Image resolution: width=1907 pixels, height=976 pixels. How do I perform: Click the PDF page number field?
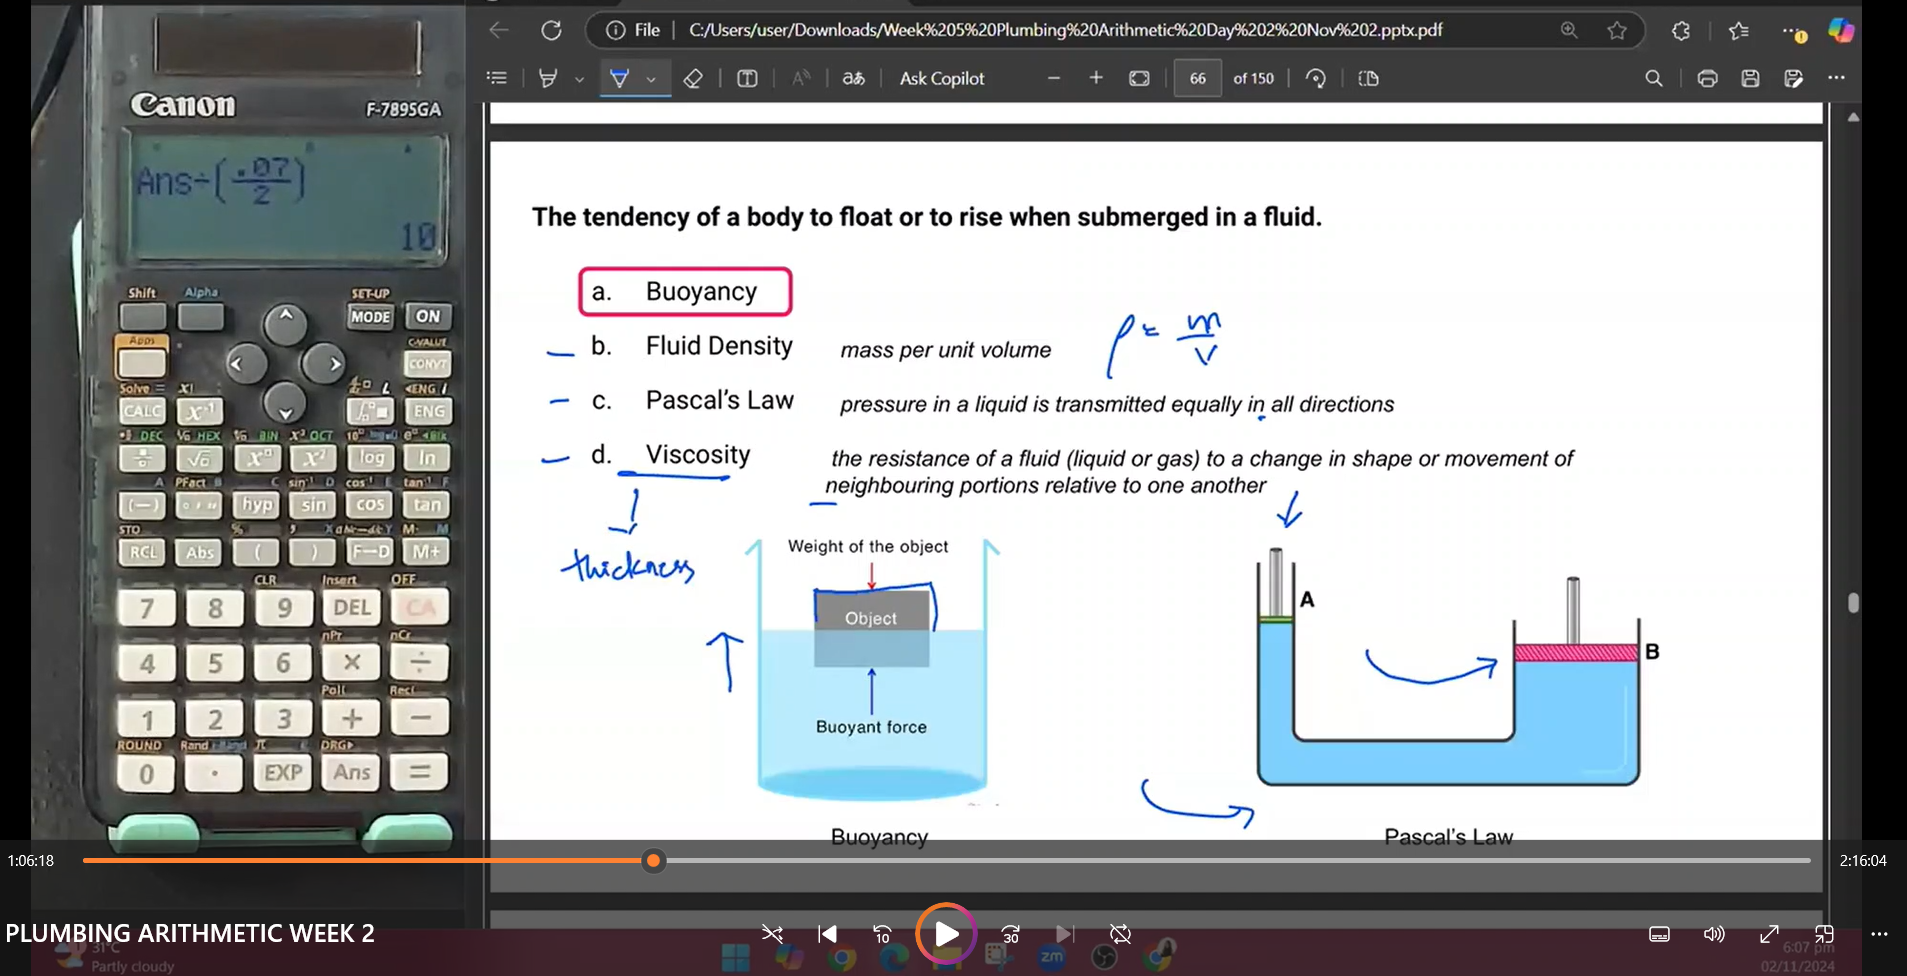1197,78
